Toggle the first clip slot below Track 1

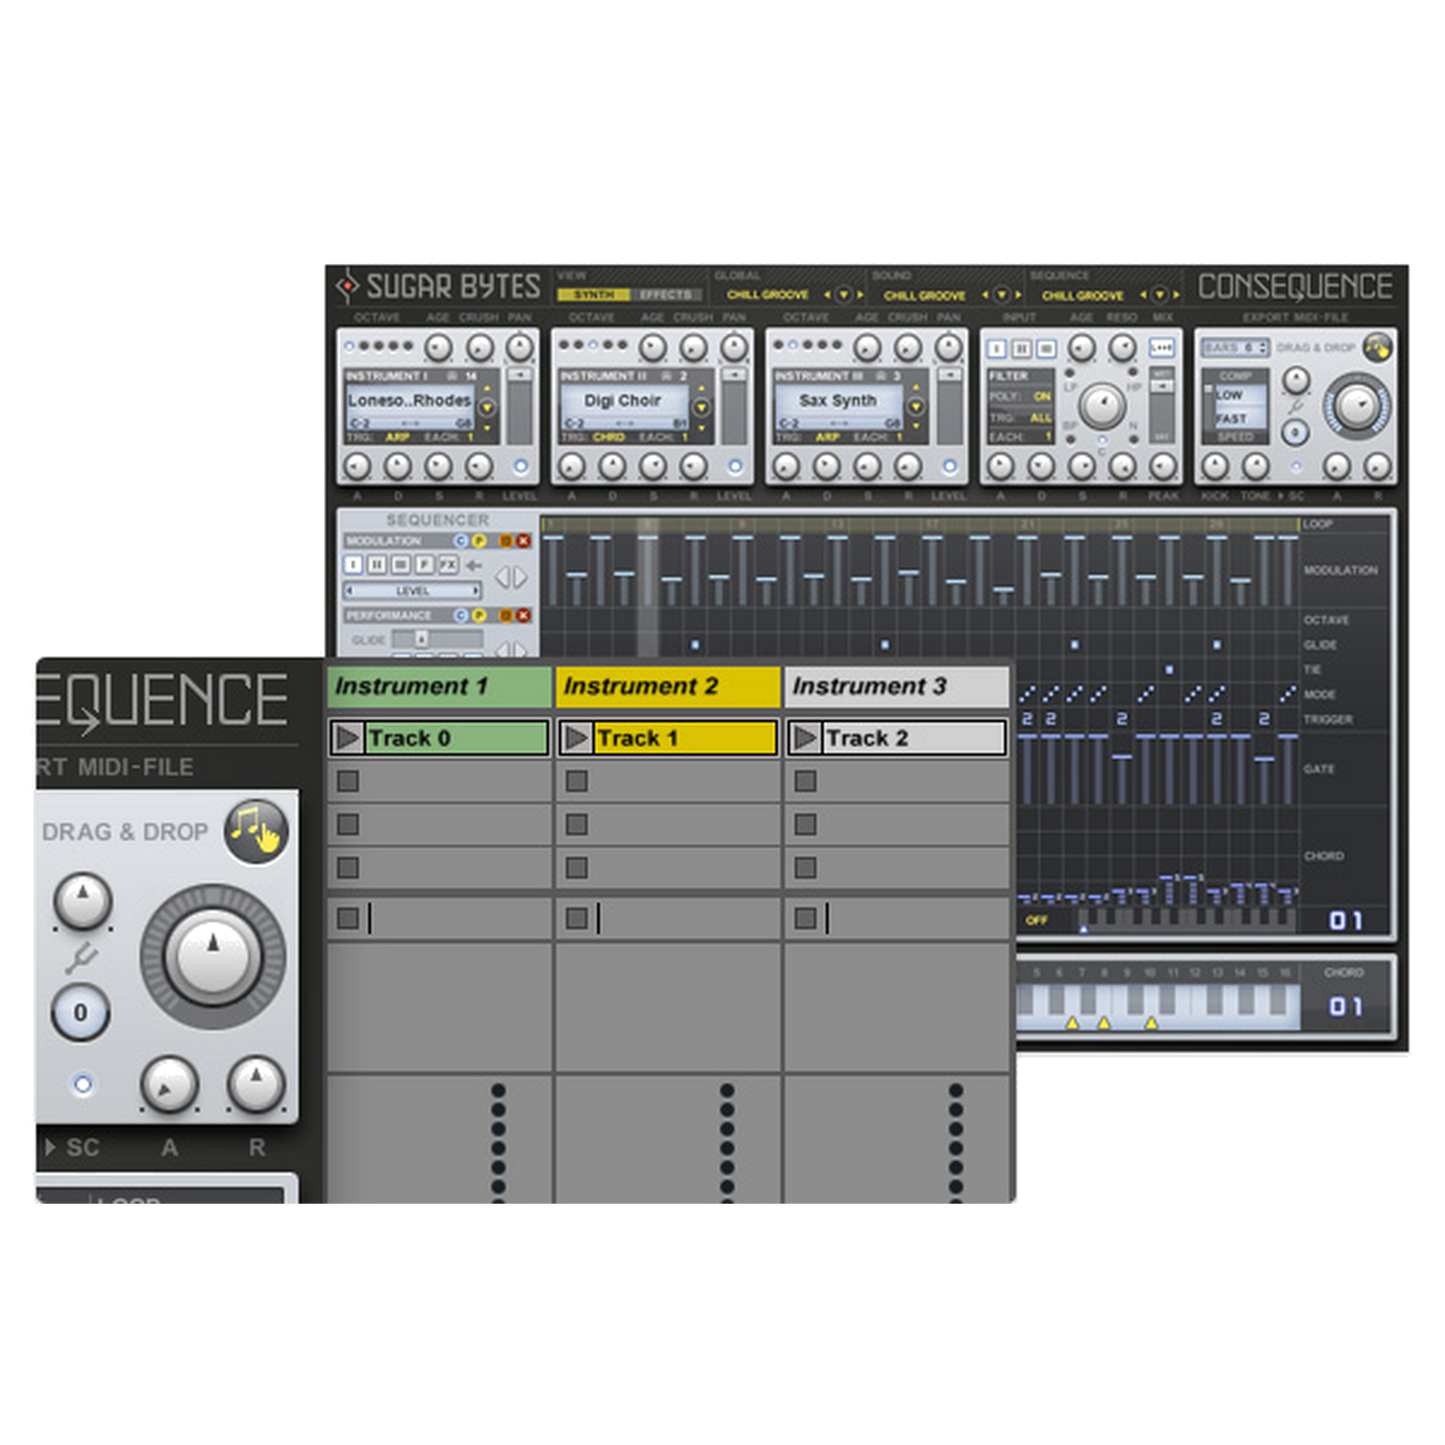click(x=576, y=781)
